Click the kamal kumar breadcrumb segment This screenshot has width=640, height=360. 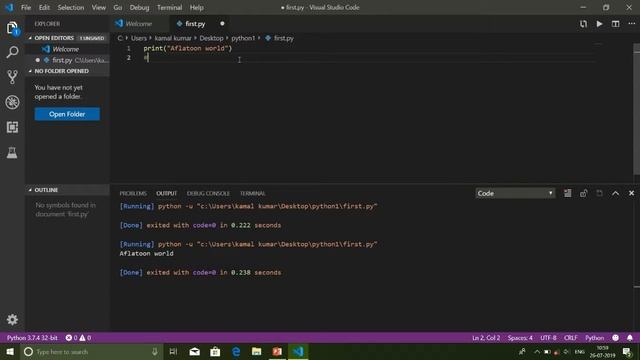[x=173, y=38]
